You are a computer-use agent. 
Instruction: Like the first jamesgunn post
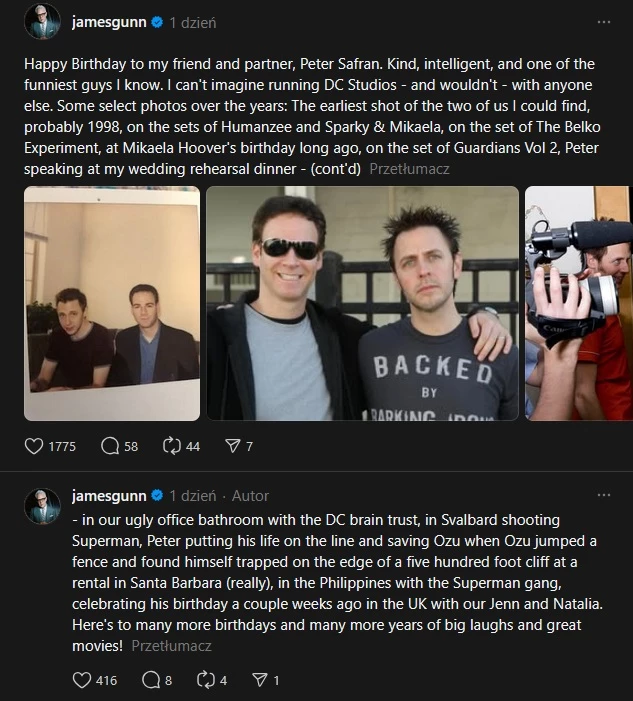34,446
